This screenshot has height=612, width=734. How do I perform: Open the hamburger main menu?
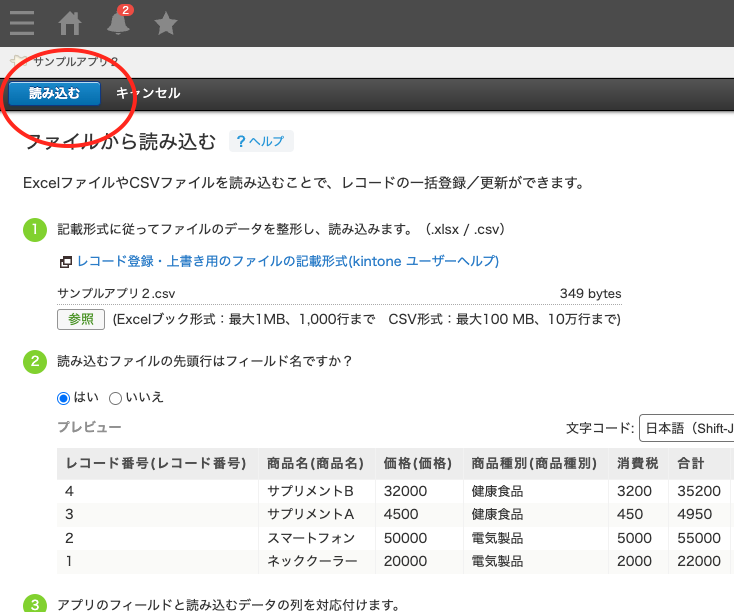(x=21, y=22)
